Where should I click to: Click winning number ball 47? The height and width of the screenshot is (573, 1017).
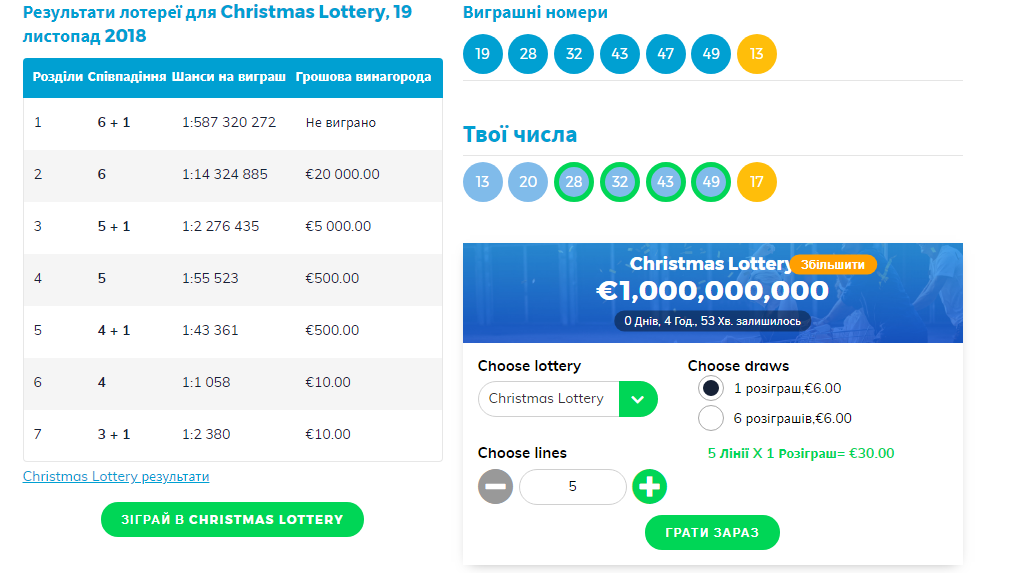[x=665, y=54]
